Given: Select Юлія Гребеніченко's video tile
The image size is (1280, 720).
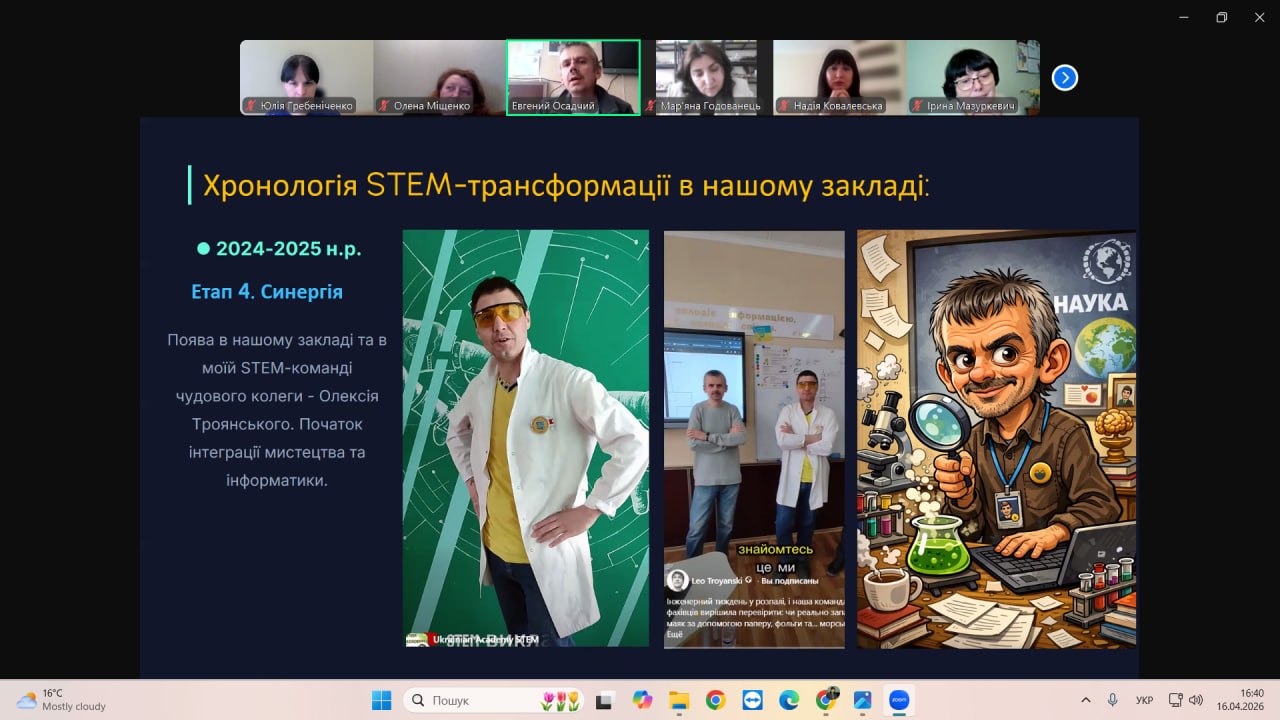Looking at the screenshot, I should point(306,77).
